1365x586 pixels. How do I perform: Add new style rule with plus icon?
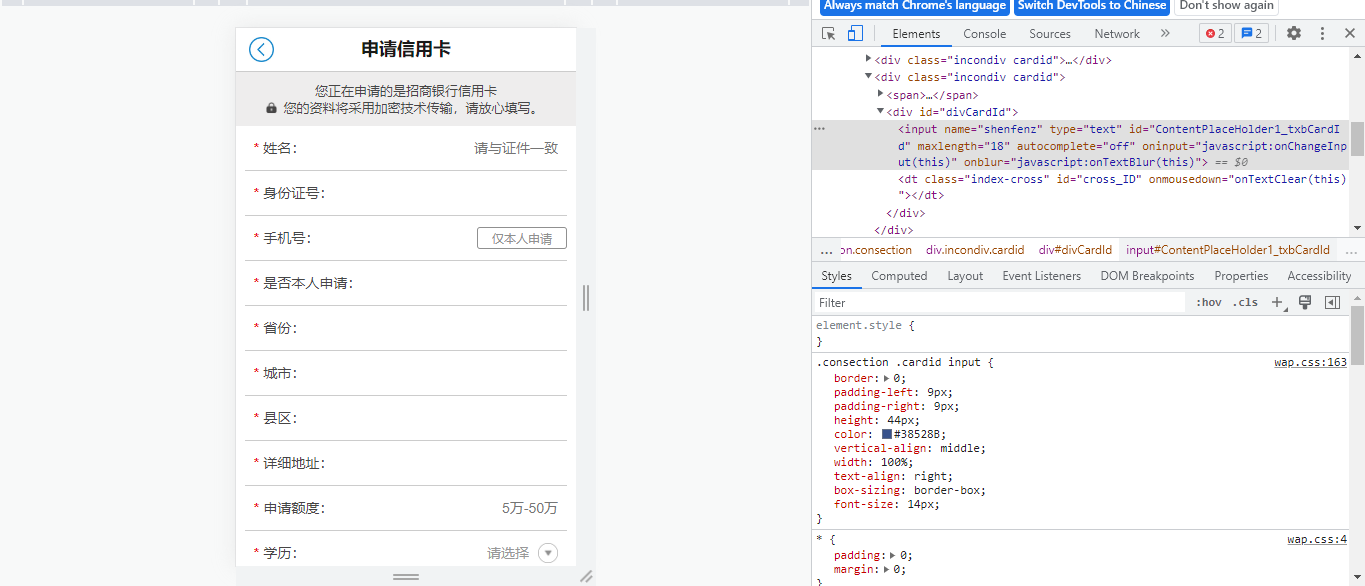pos(1277,302)
